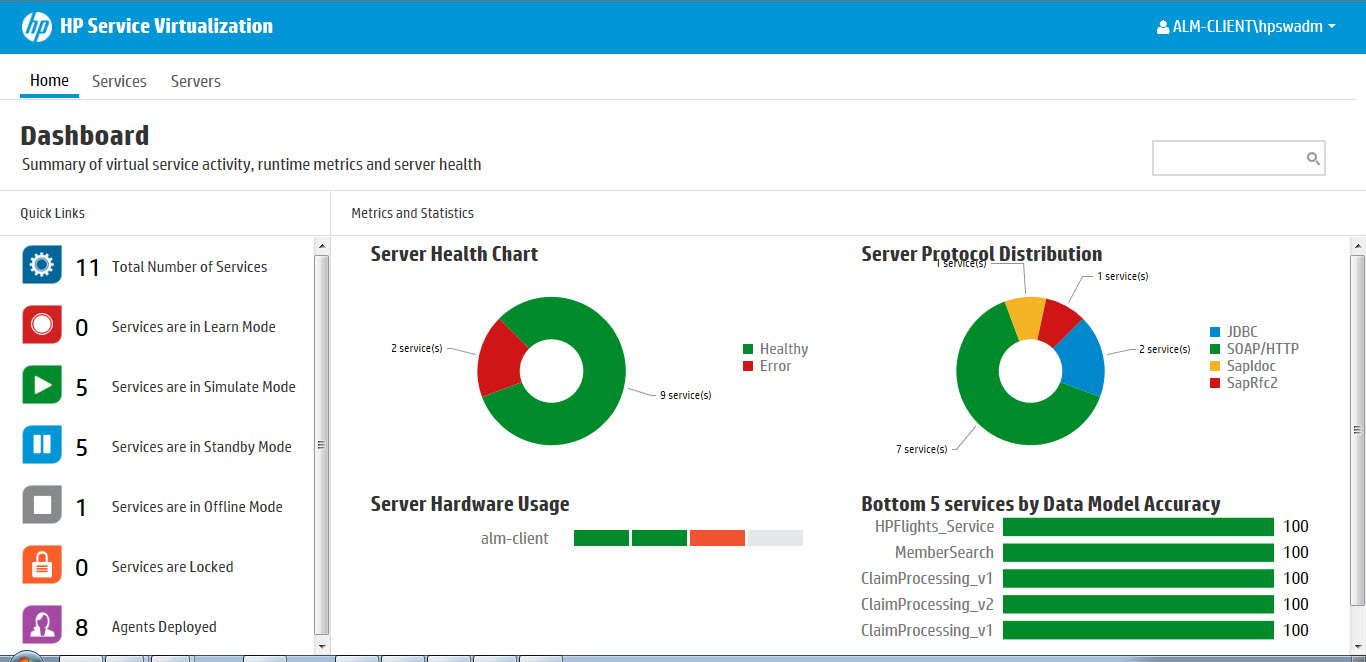Image resolution: width=1366 pixels, height=662 pixels.
Task: Click the ClaimProcessing_v2 accuracy bar
Action: coord(1138,605)
